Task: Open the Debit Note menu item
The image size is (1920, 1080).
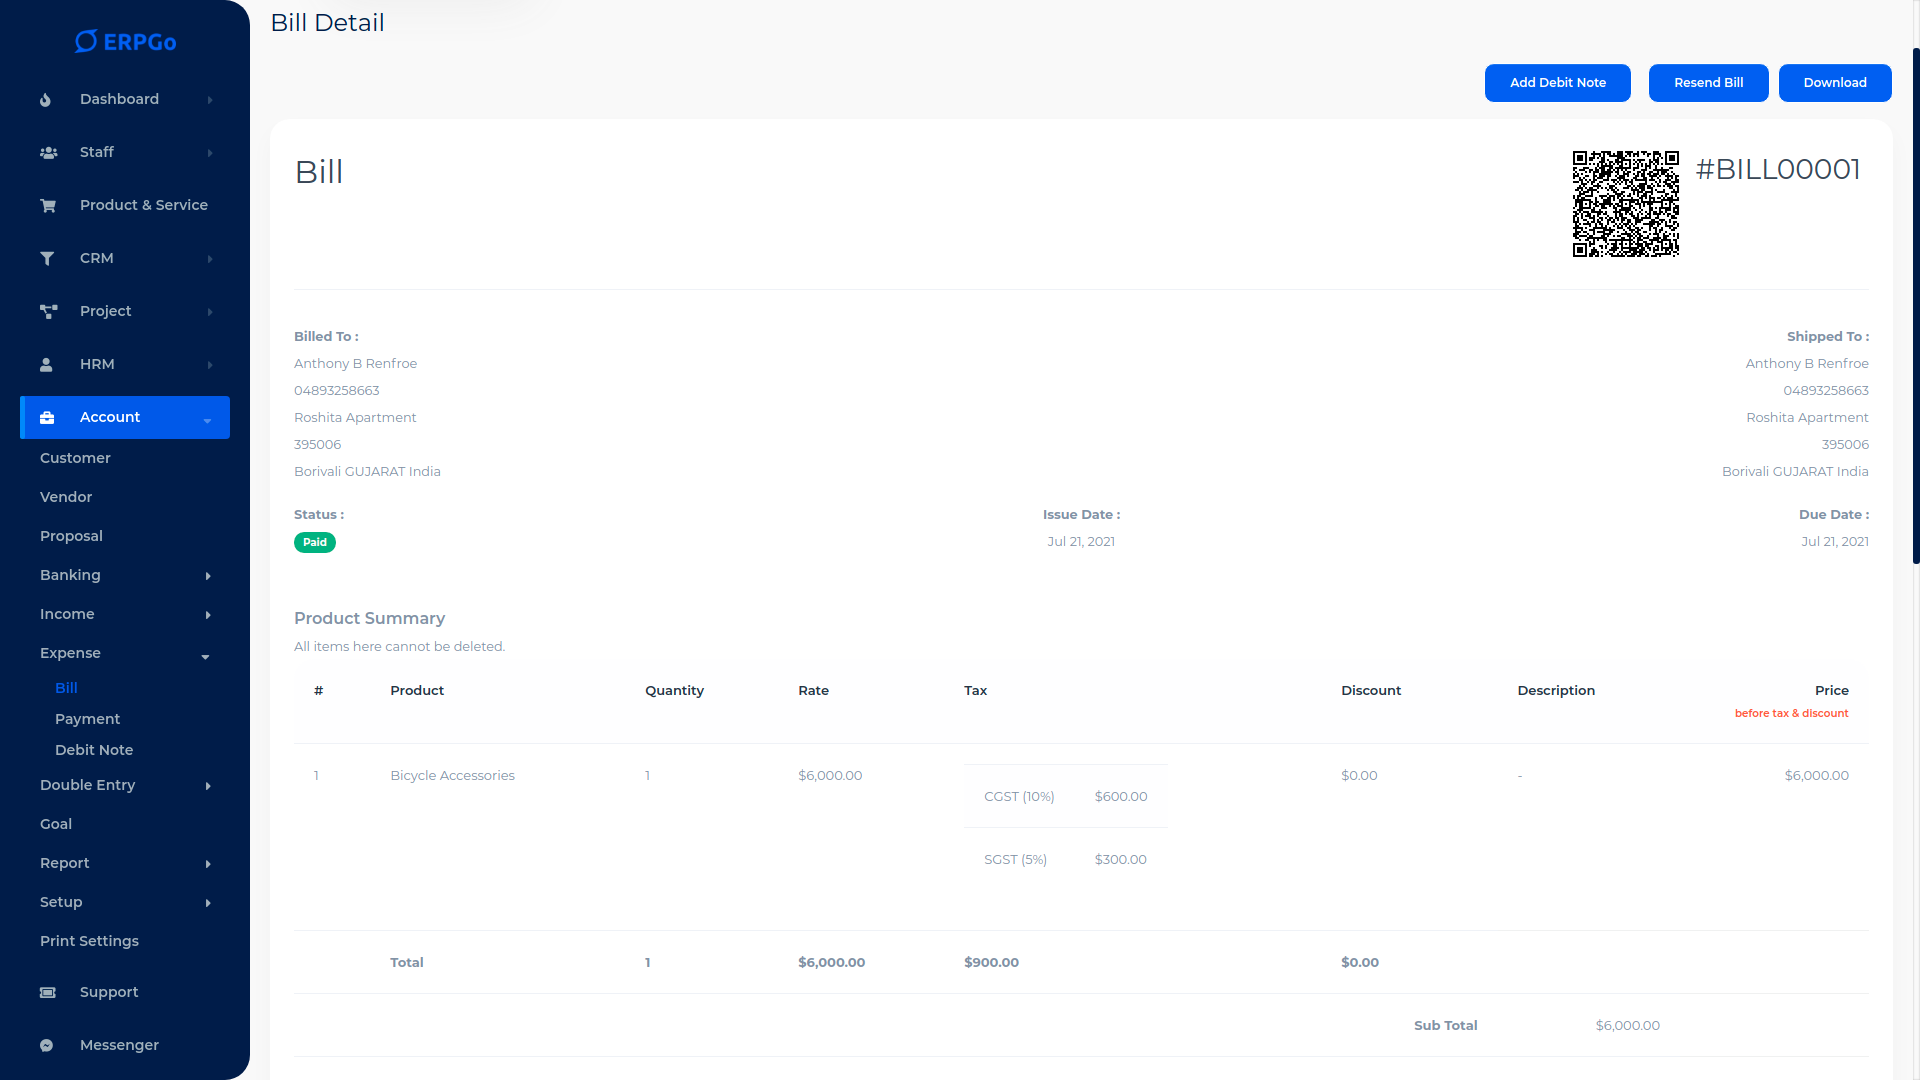Action: tap(94, 750)
